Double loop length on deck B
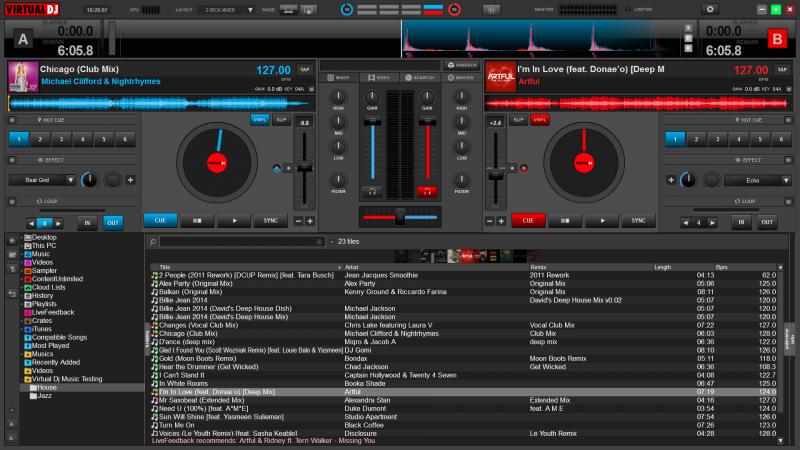 click(712, 223)
